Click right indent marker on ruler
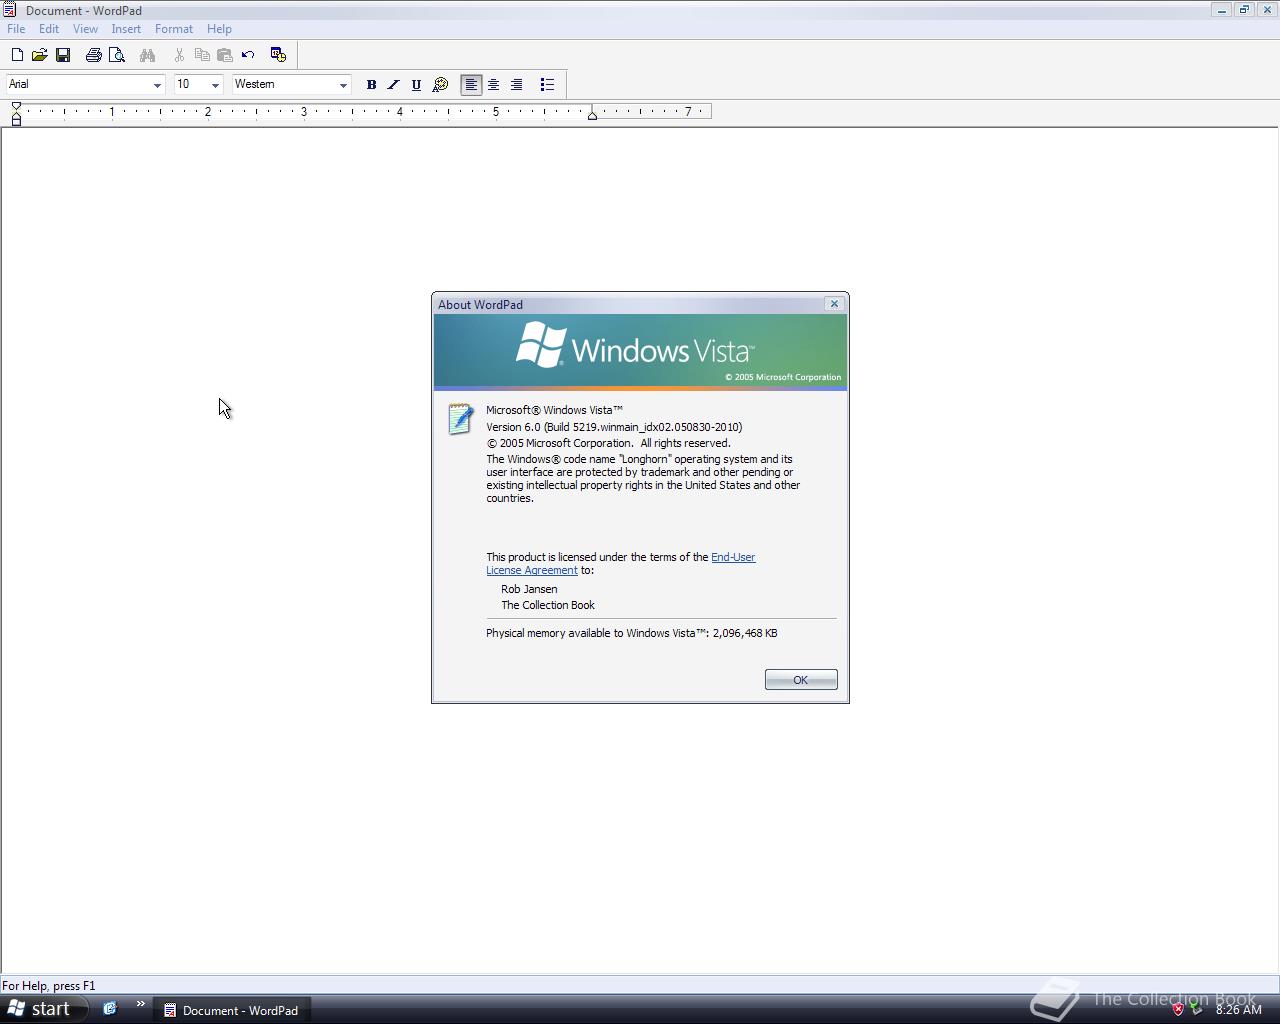The width and height of the screenshot is (1280, 1024). 592,115
